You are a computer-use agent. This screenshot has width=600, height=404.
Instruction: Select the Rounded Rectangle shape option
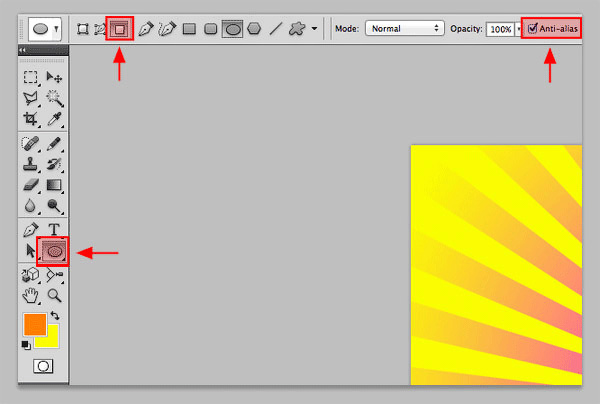(210, 29)
